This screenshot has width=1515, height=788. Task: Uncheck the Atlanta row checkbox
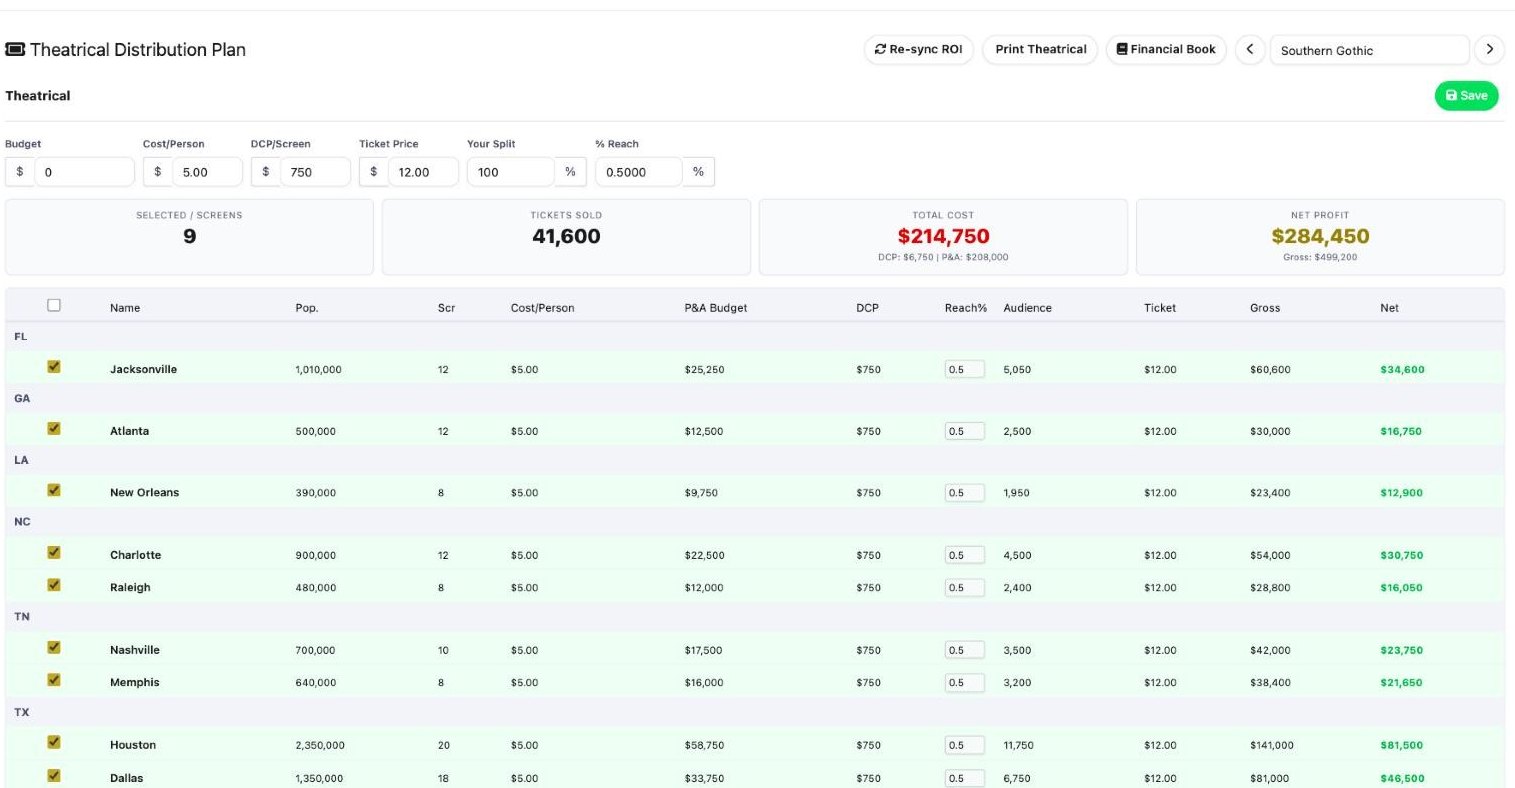[54, 429]
